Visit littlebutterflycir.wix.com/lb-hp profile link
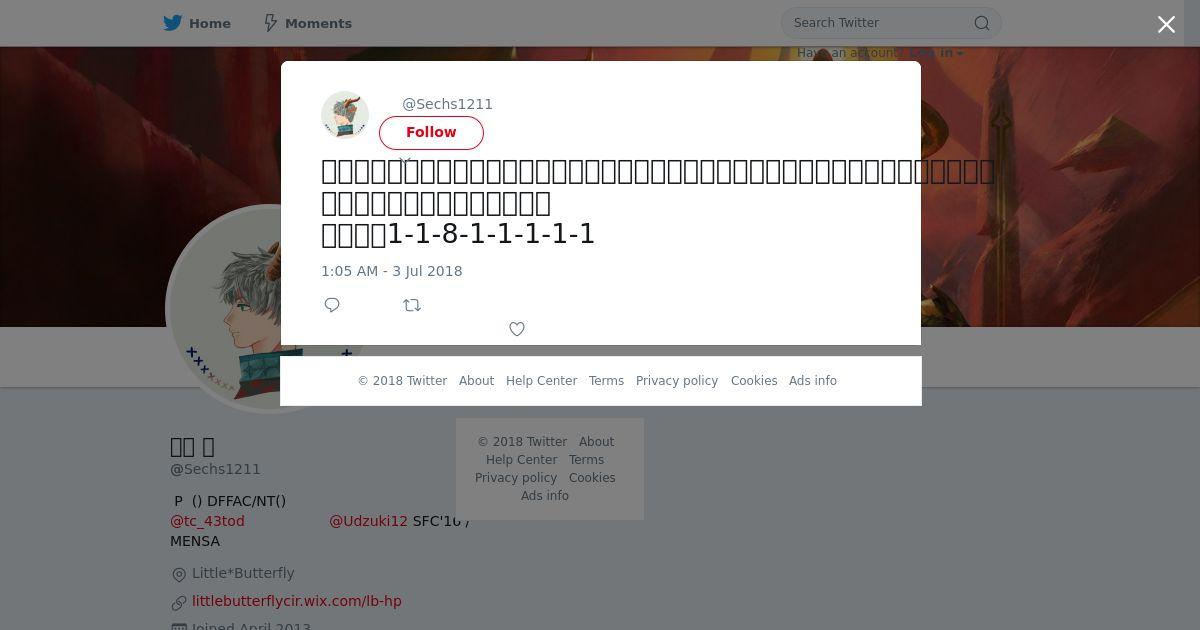 click(297, 601)
